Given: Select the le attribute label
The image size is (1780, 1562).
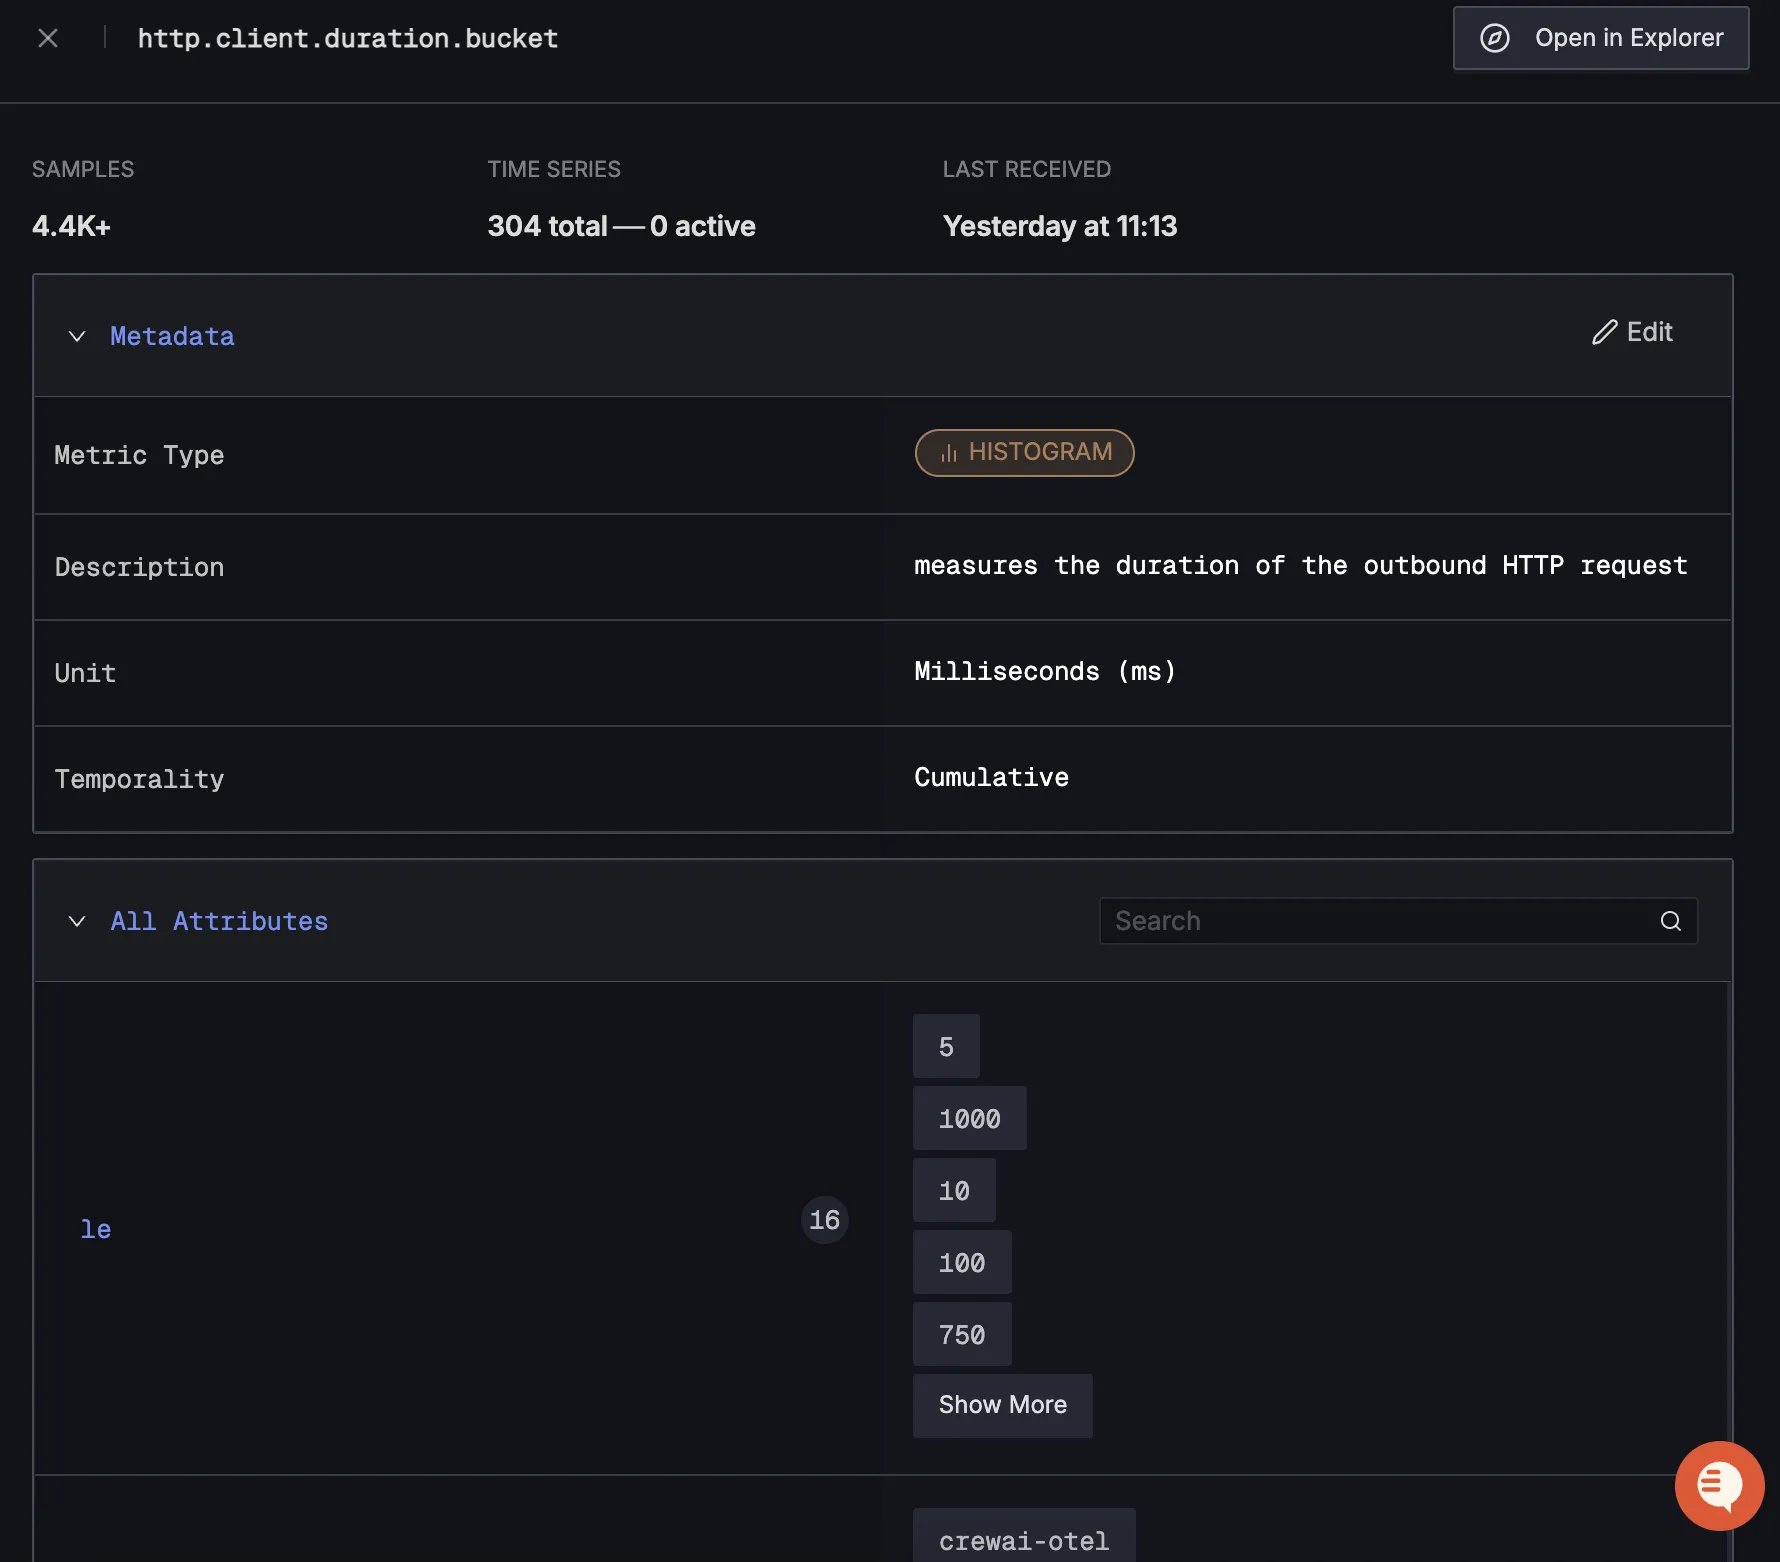Looking at the screenshot, I should pyautogui.click(x=96, y=1229).
